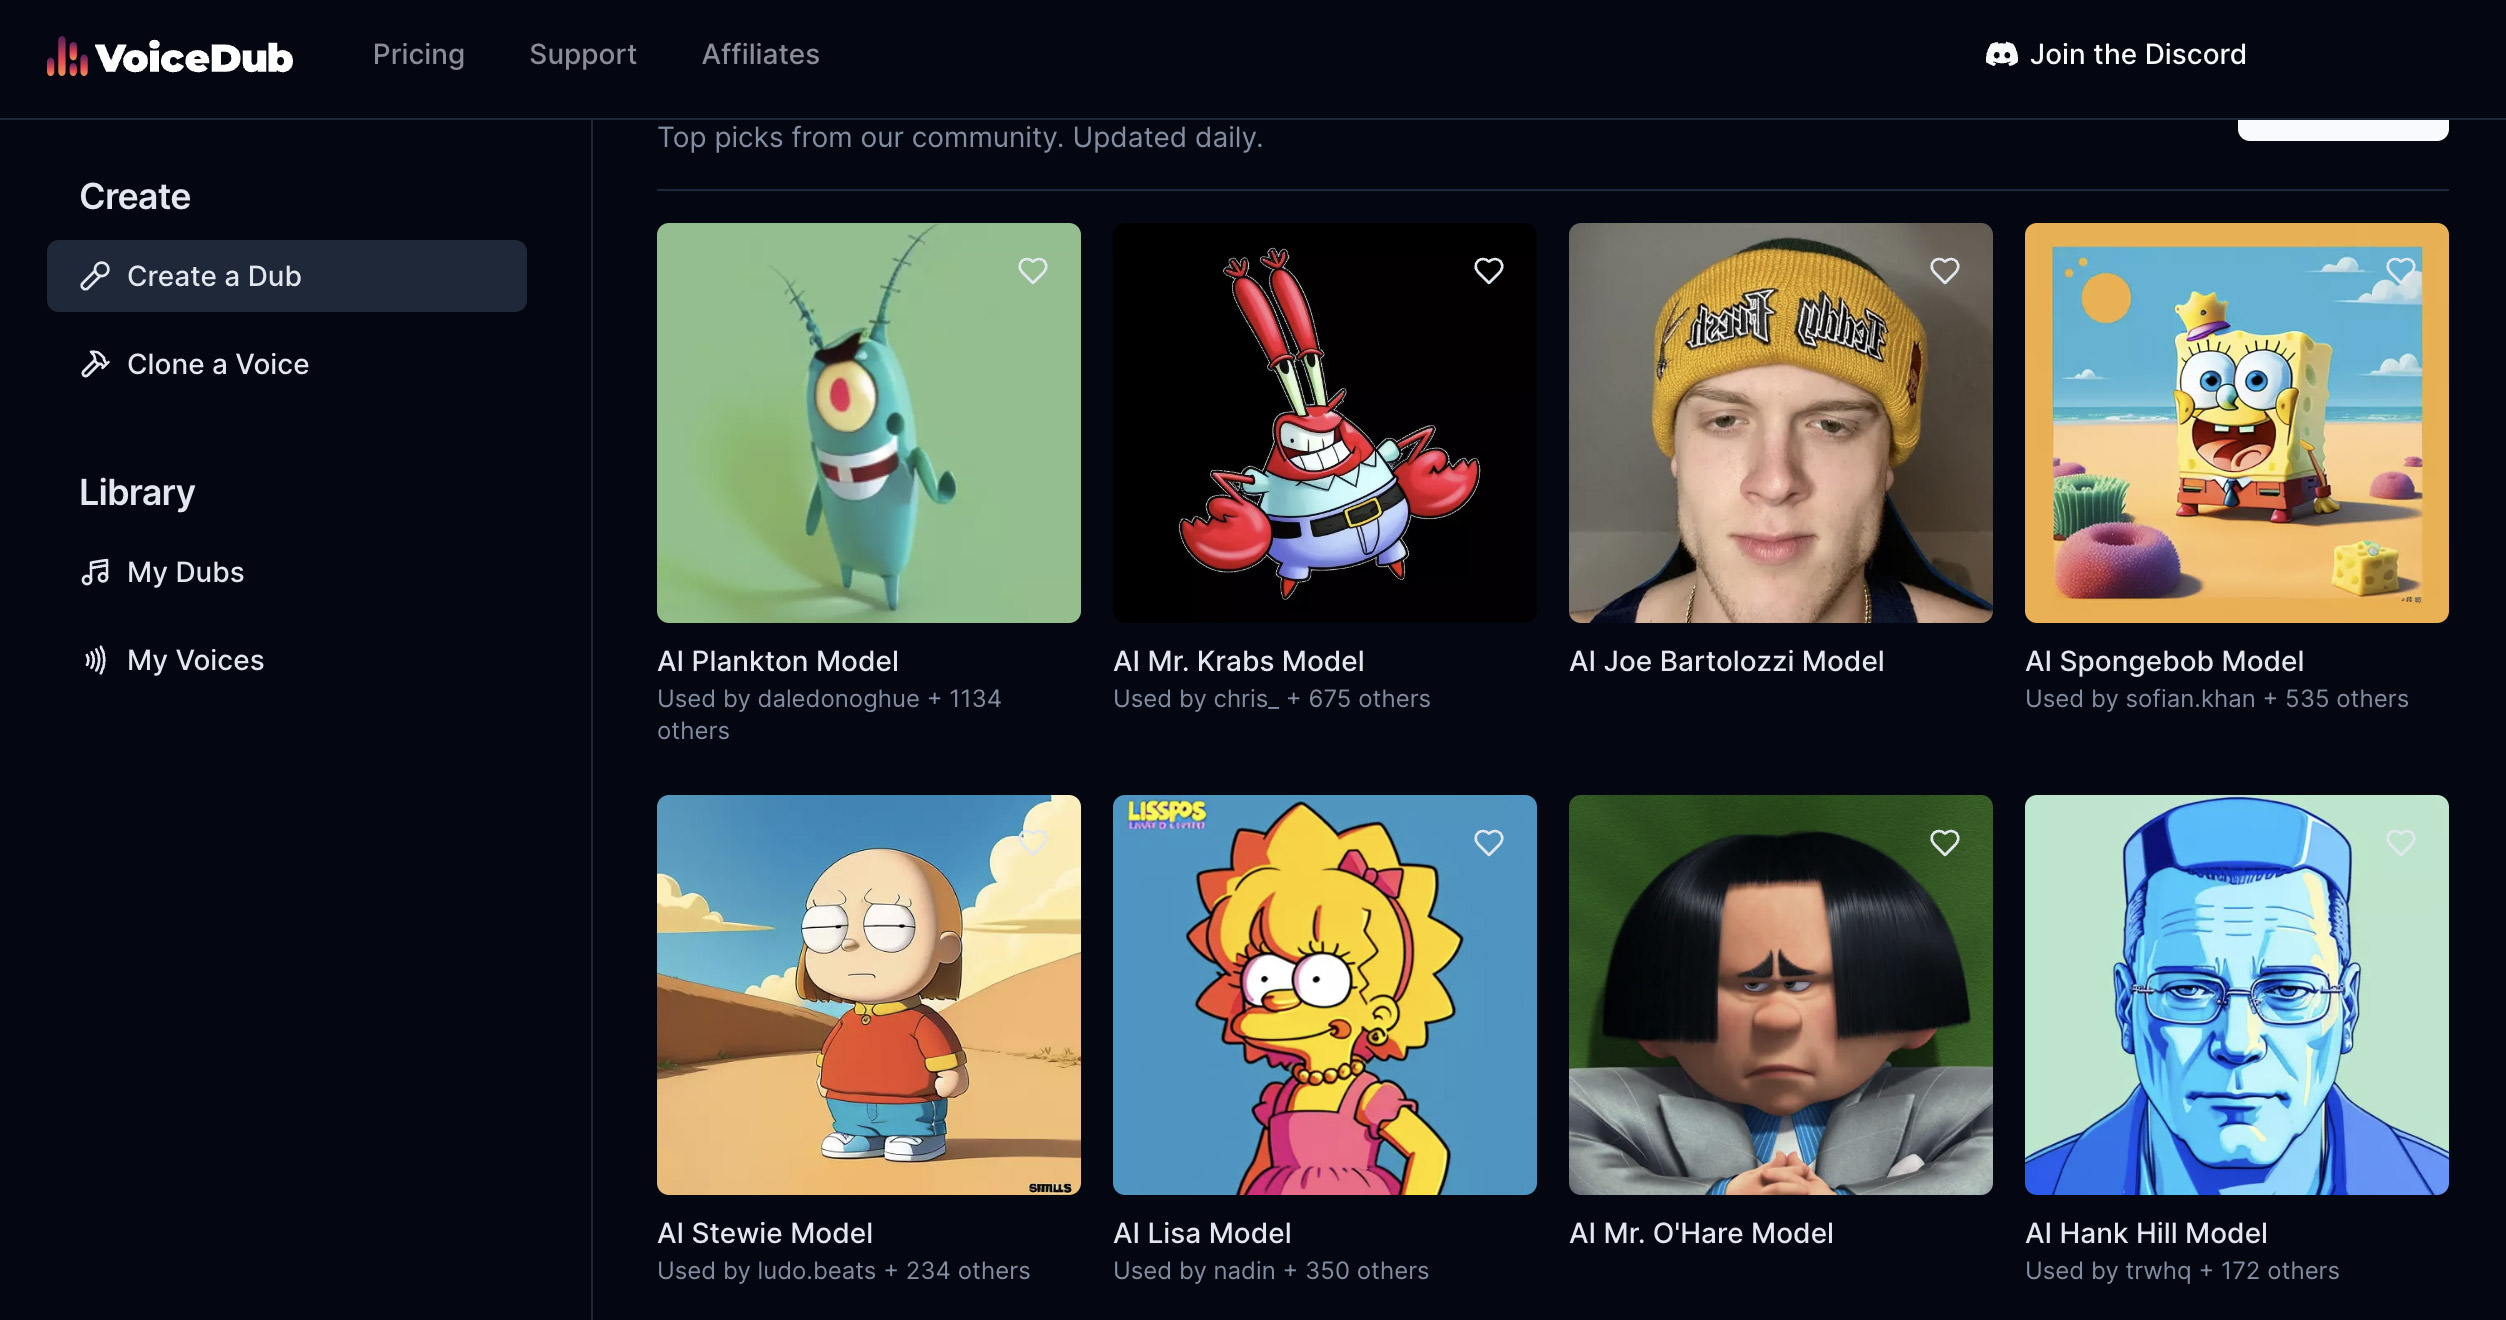This screenshot has height=1320, width=2506.
Task: Click the Discord logo icon
Action: [x=2001, y=54]
